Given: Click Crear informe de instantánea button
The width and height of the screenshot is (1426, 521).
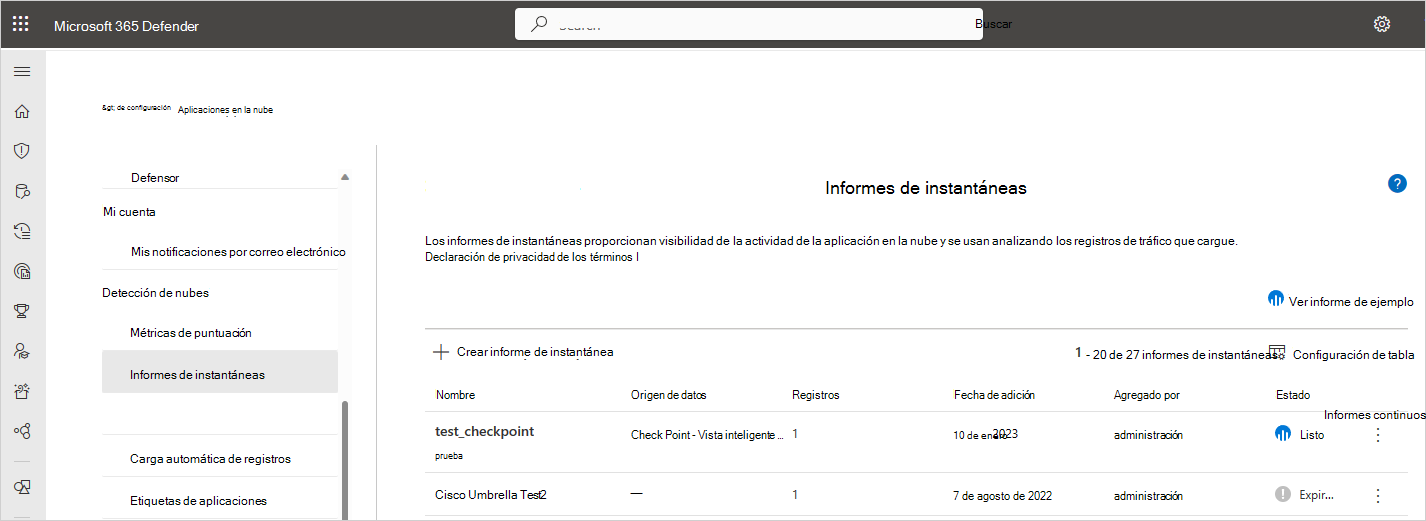Looking at the screenshot, I should (x=523, y=352).
